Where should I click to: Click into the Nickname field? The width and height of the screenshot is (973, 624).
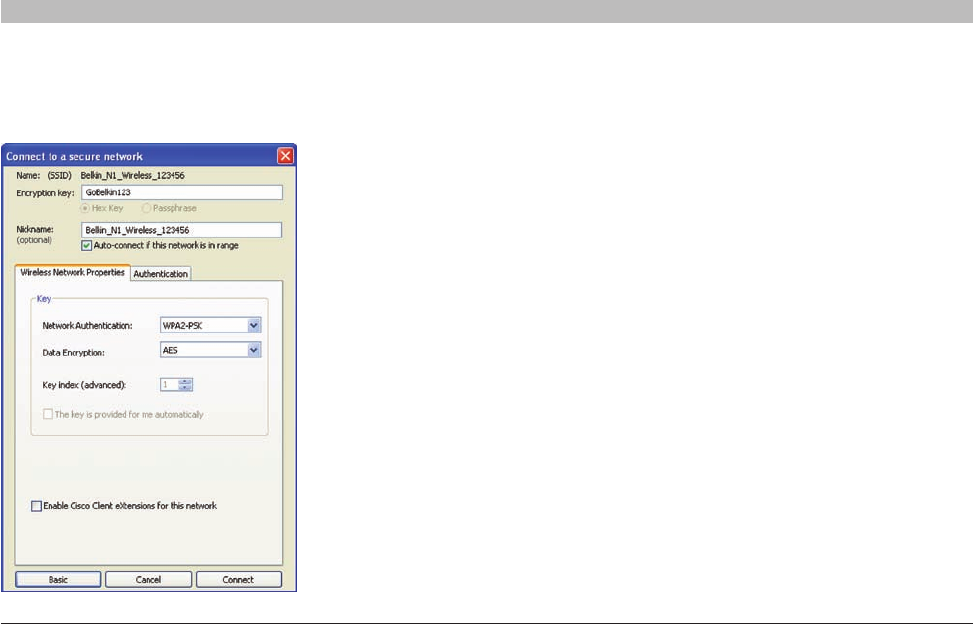[181, 230]
